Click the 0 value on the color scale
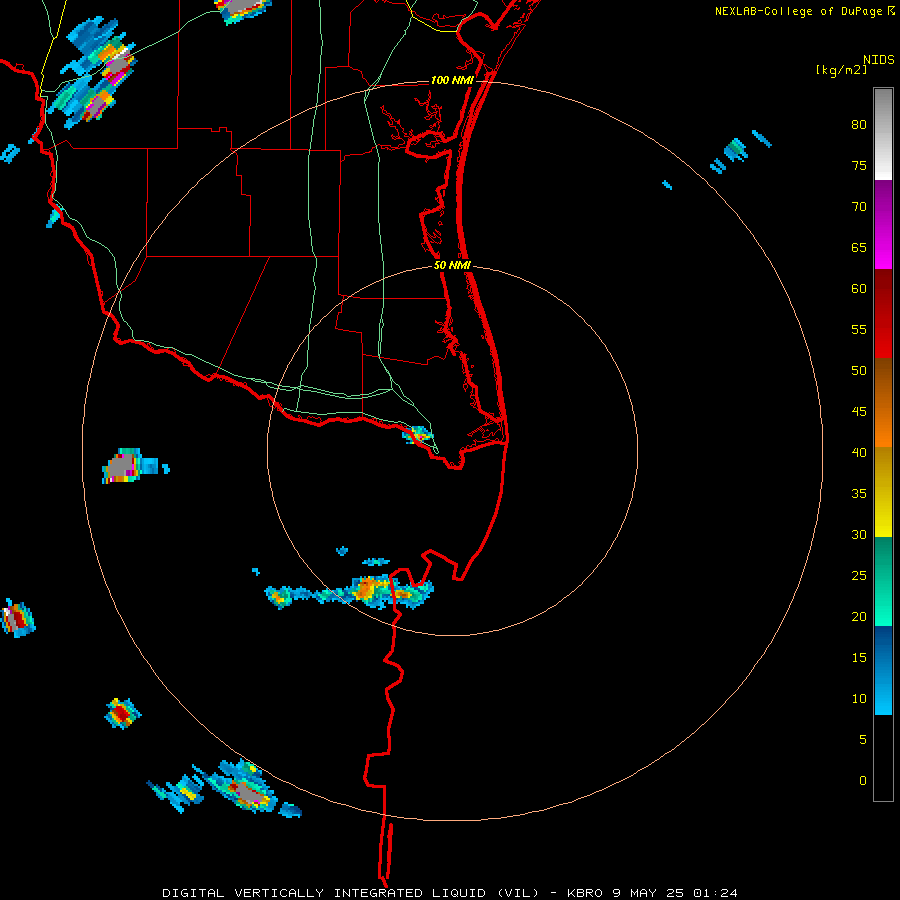This screenshot has width=900, height=900. tap(863, 781)
